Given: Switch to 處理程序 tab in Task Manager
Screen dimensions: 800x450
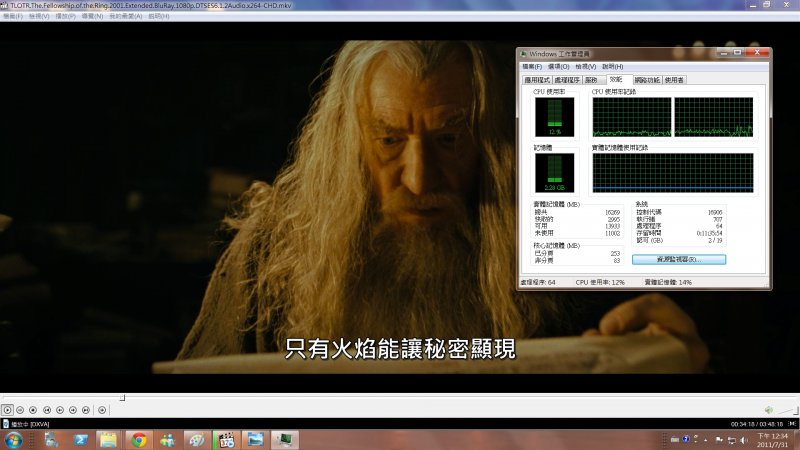Looking at the screenshot, I should 566,79.
